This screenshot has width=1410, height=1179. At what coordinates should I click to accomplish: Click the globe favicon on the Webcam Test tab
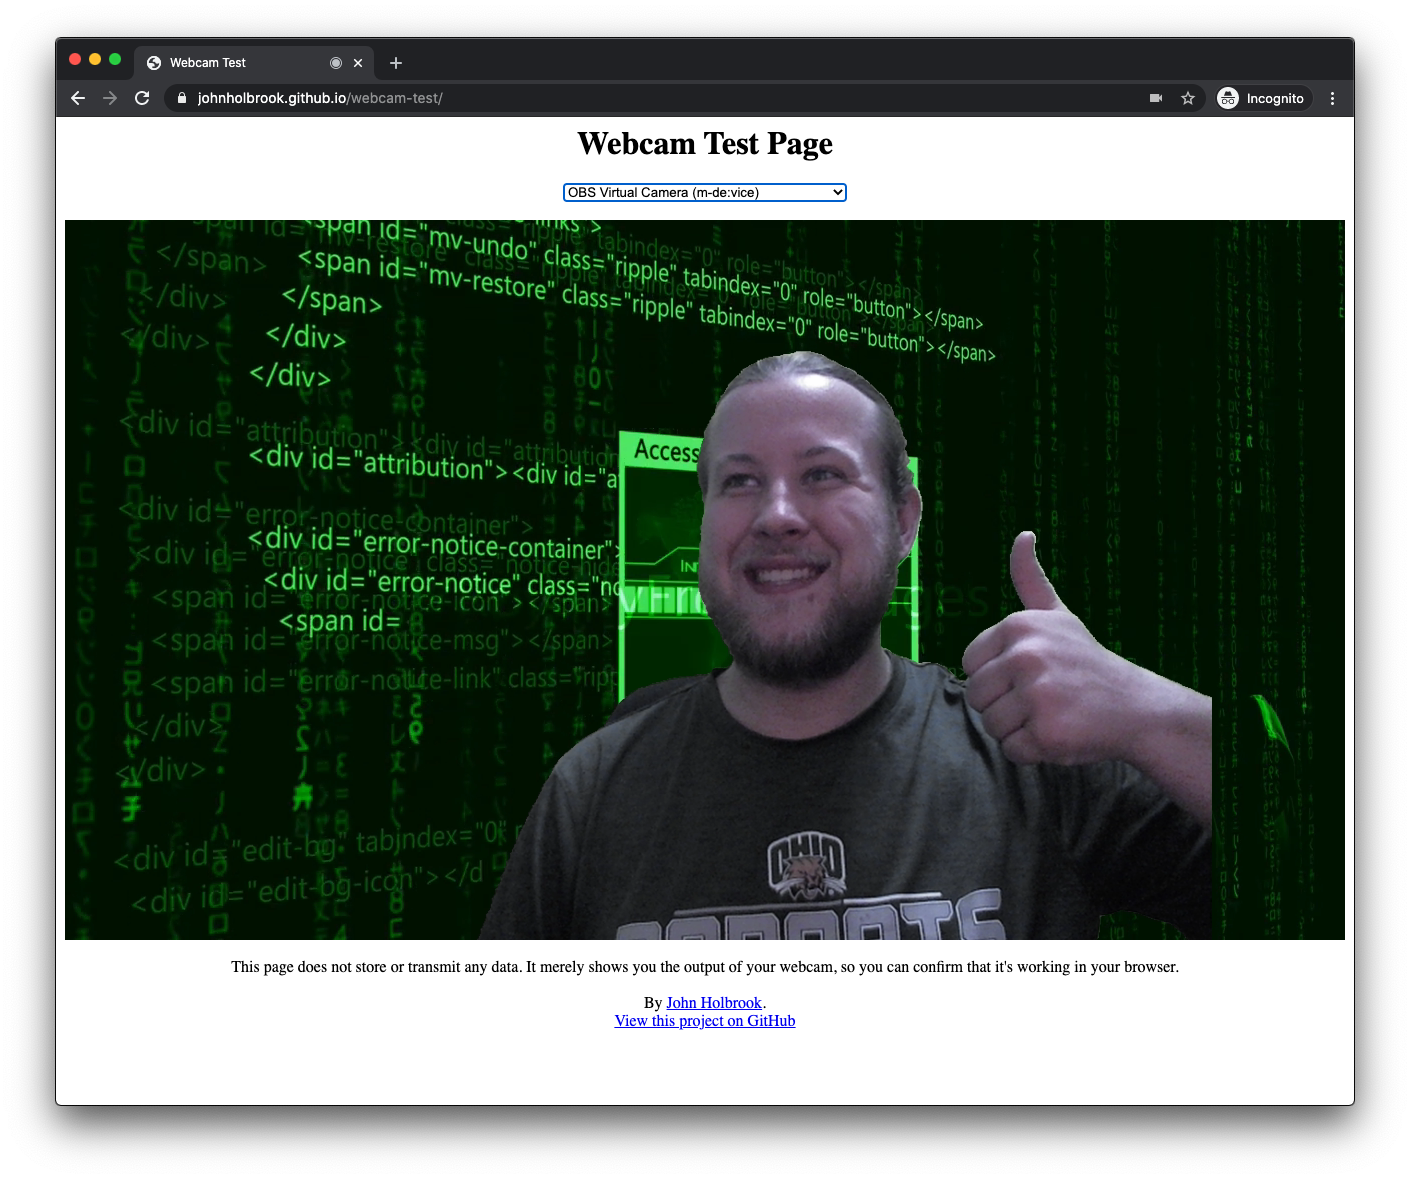[x=153, y=62]
